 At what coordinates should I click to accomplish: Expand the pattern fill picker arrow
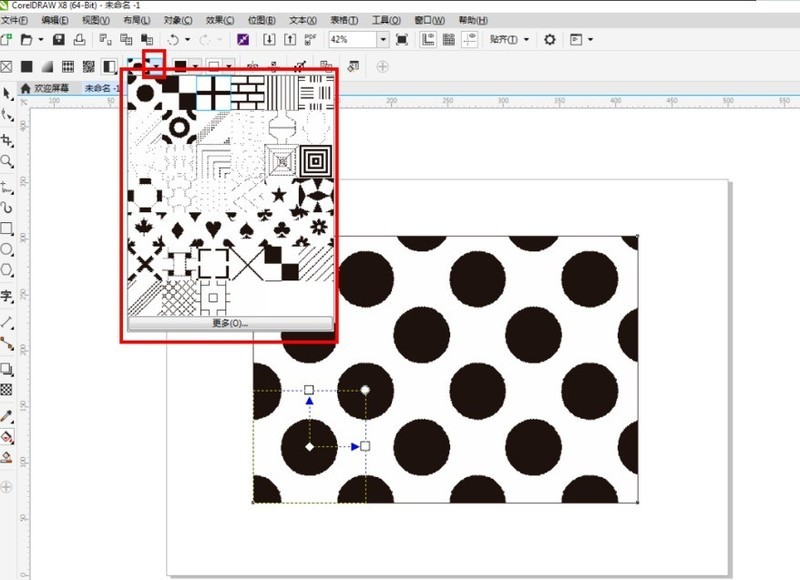click(x=158, y=66)
